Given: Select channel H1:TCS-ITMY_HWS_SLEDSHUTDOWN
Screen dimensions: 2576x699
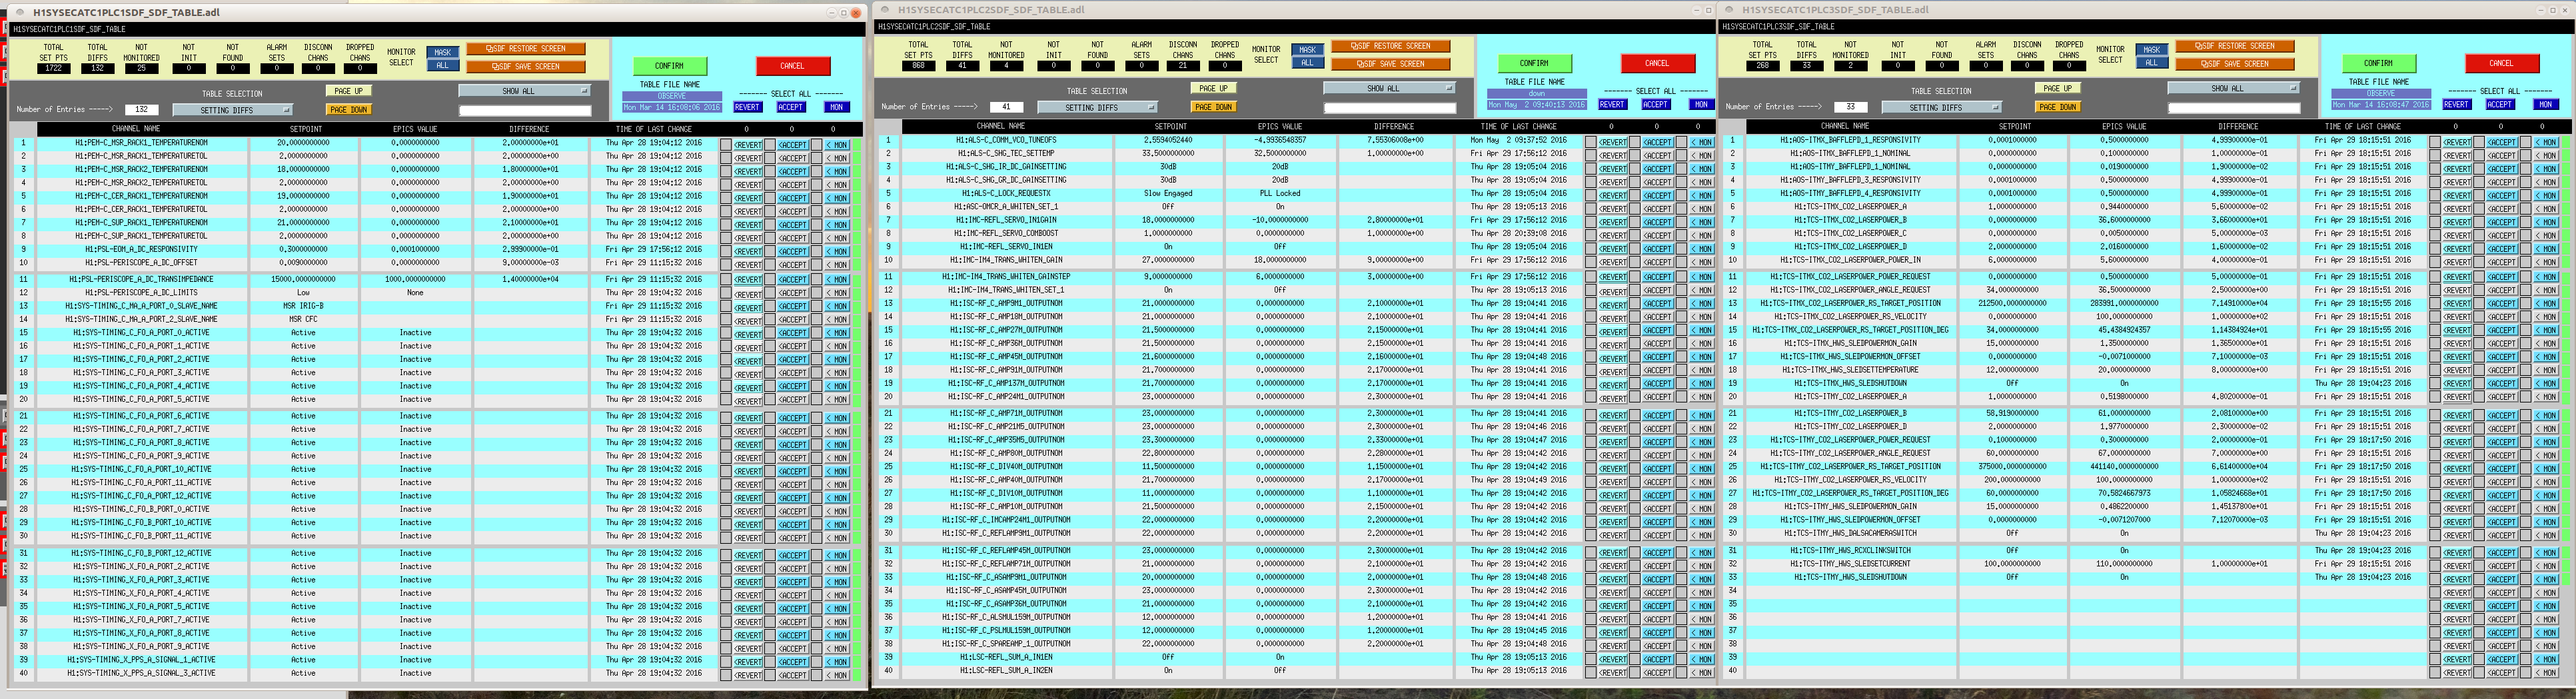Looking at the screenshot, I should (x=1850, y=577).
